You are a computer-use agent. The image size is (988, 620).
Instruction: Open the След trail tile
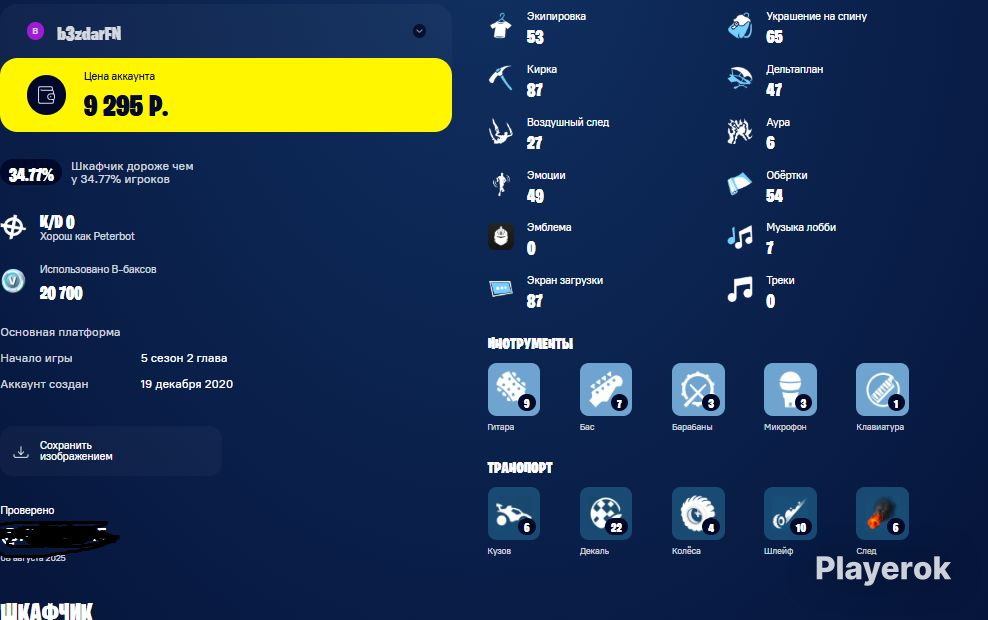pyautogui.click(x=882, y=514)
